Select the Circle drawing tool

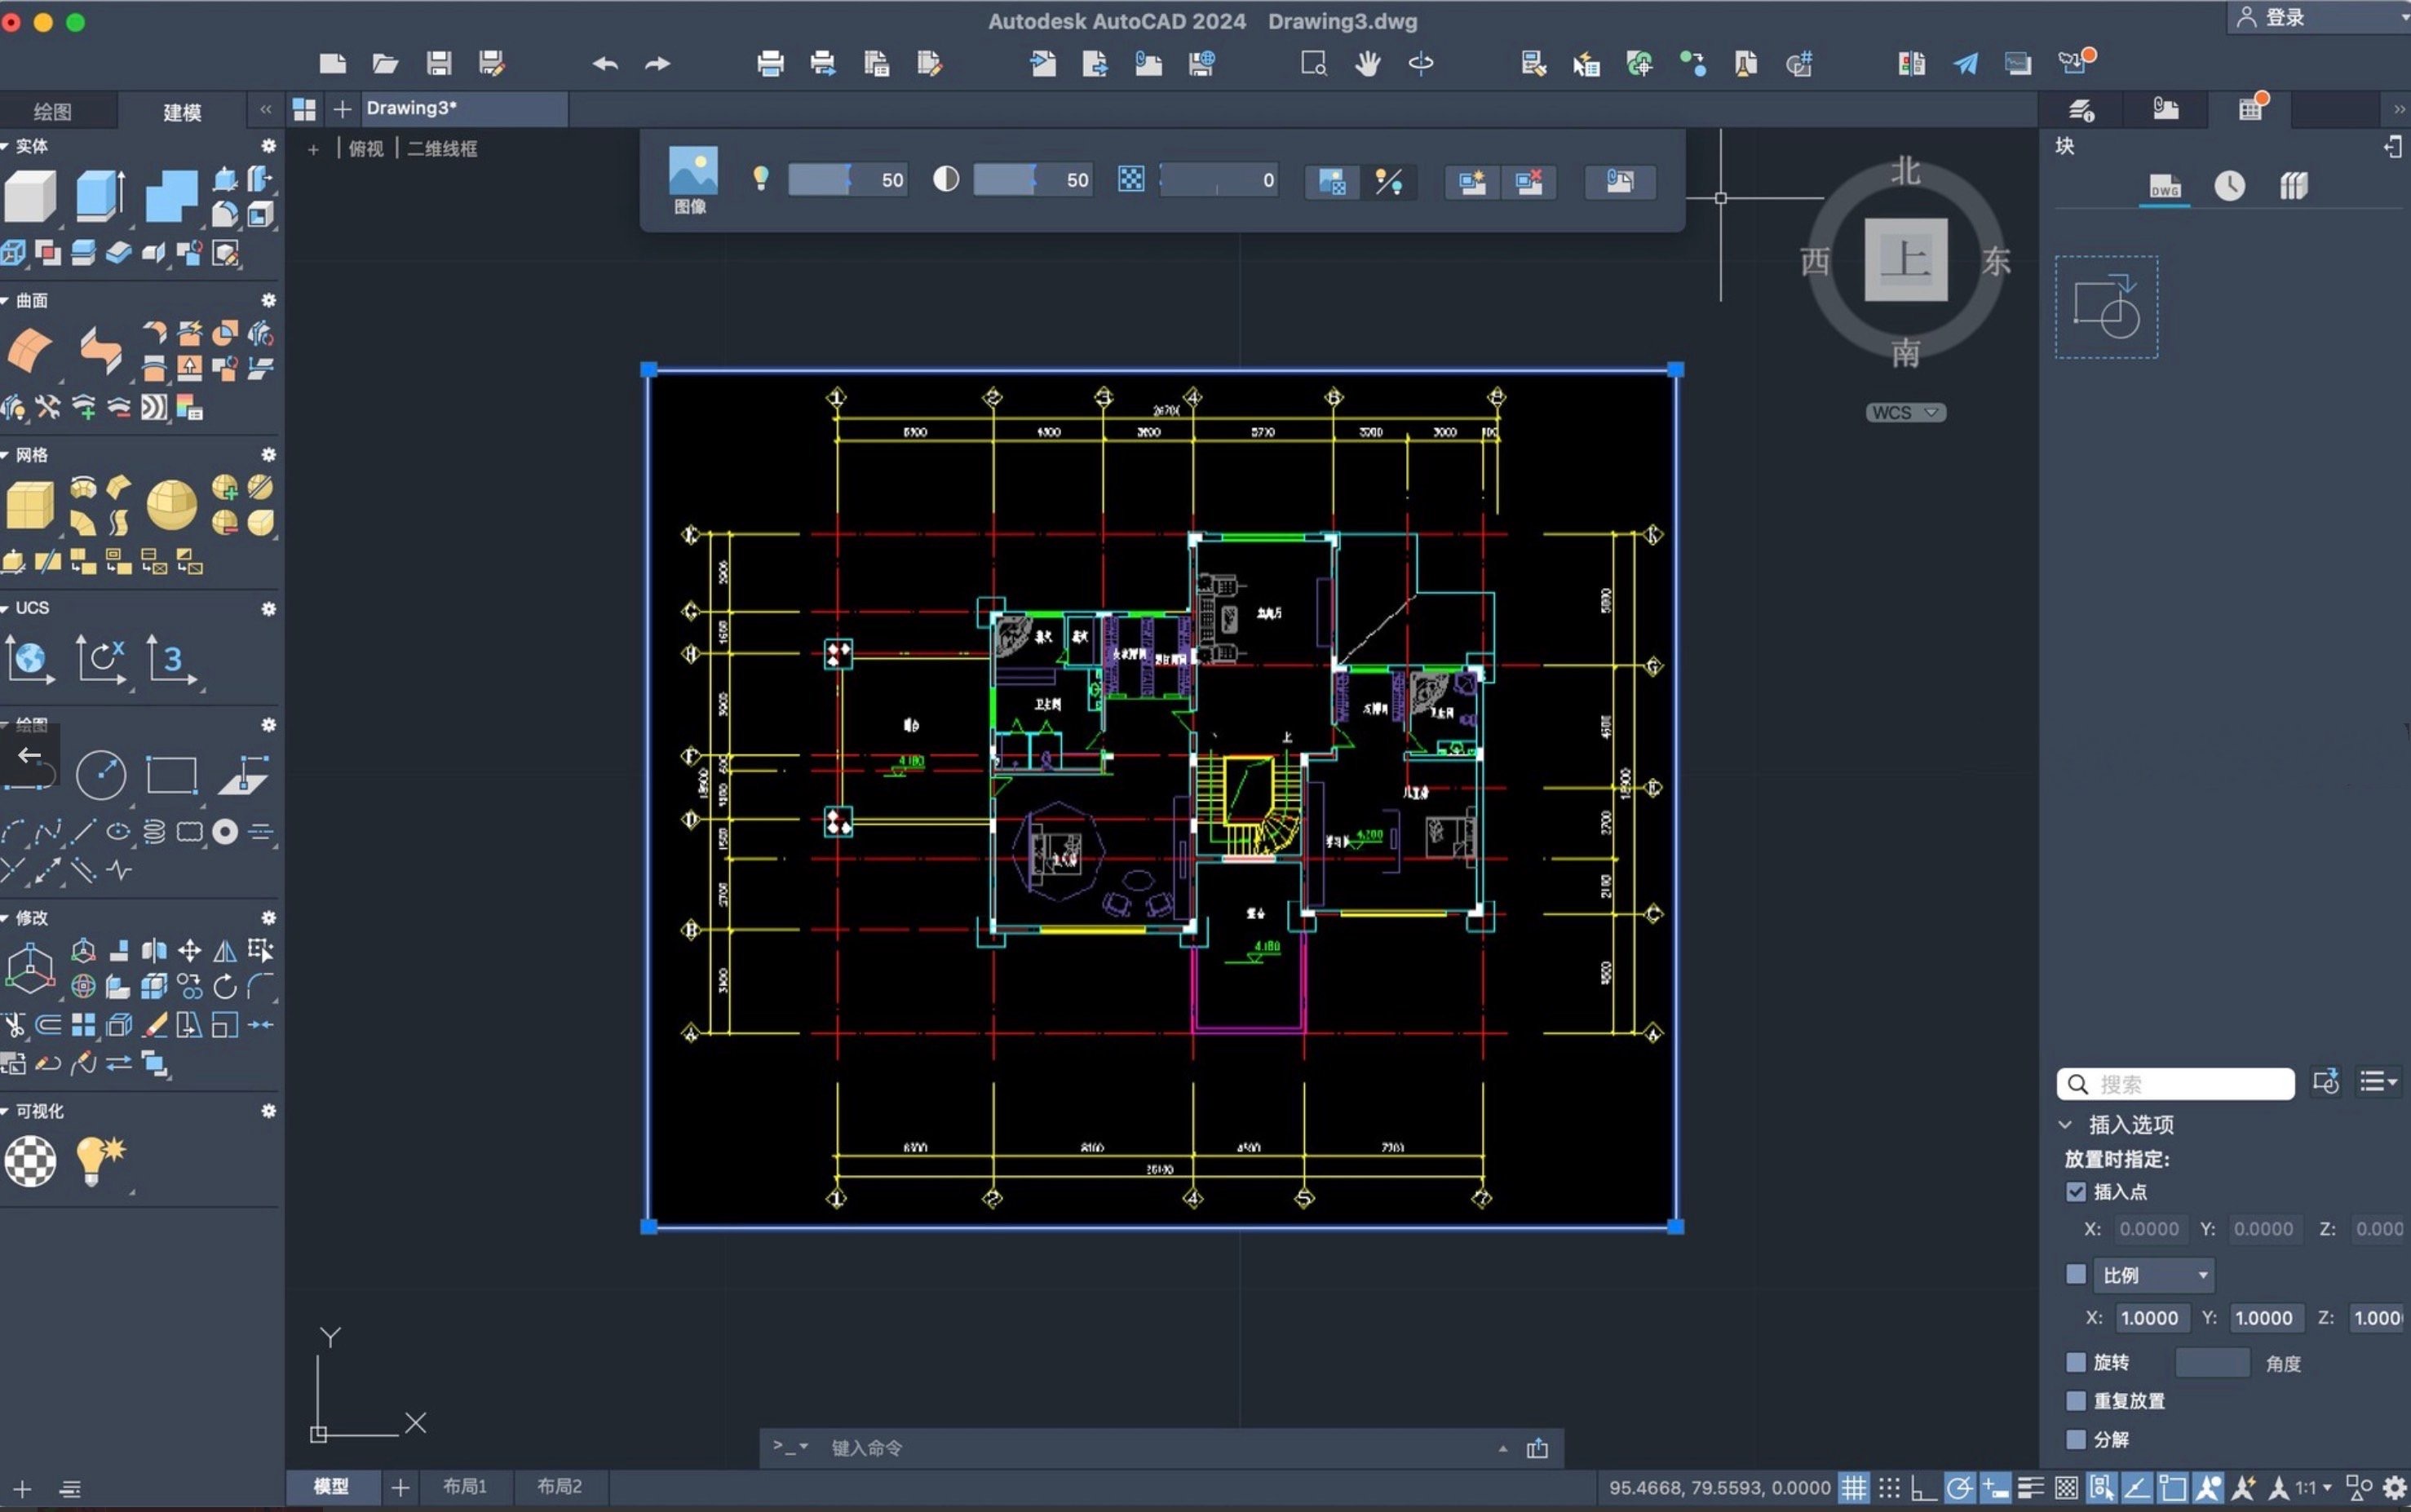pos(101,775)
